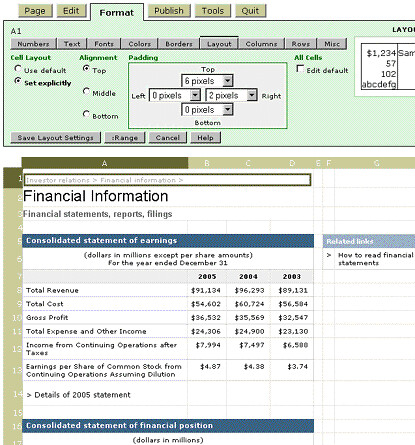Click the Total Cost label cell
The image size is (415, 445).
pos(105,304)
